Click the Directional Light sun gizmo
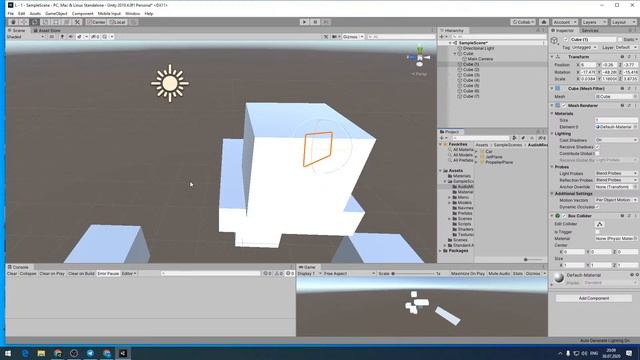Viewport: 640px width, 360px height. (170, 83)
